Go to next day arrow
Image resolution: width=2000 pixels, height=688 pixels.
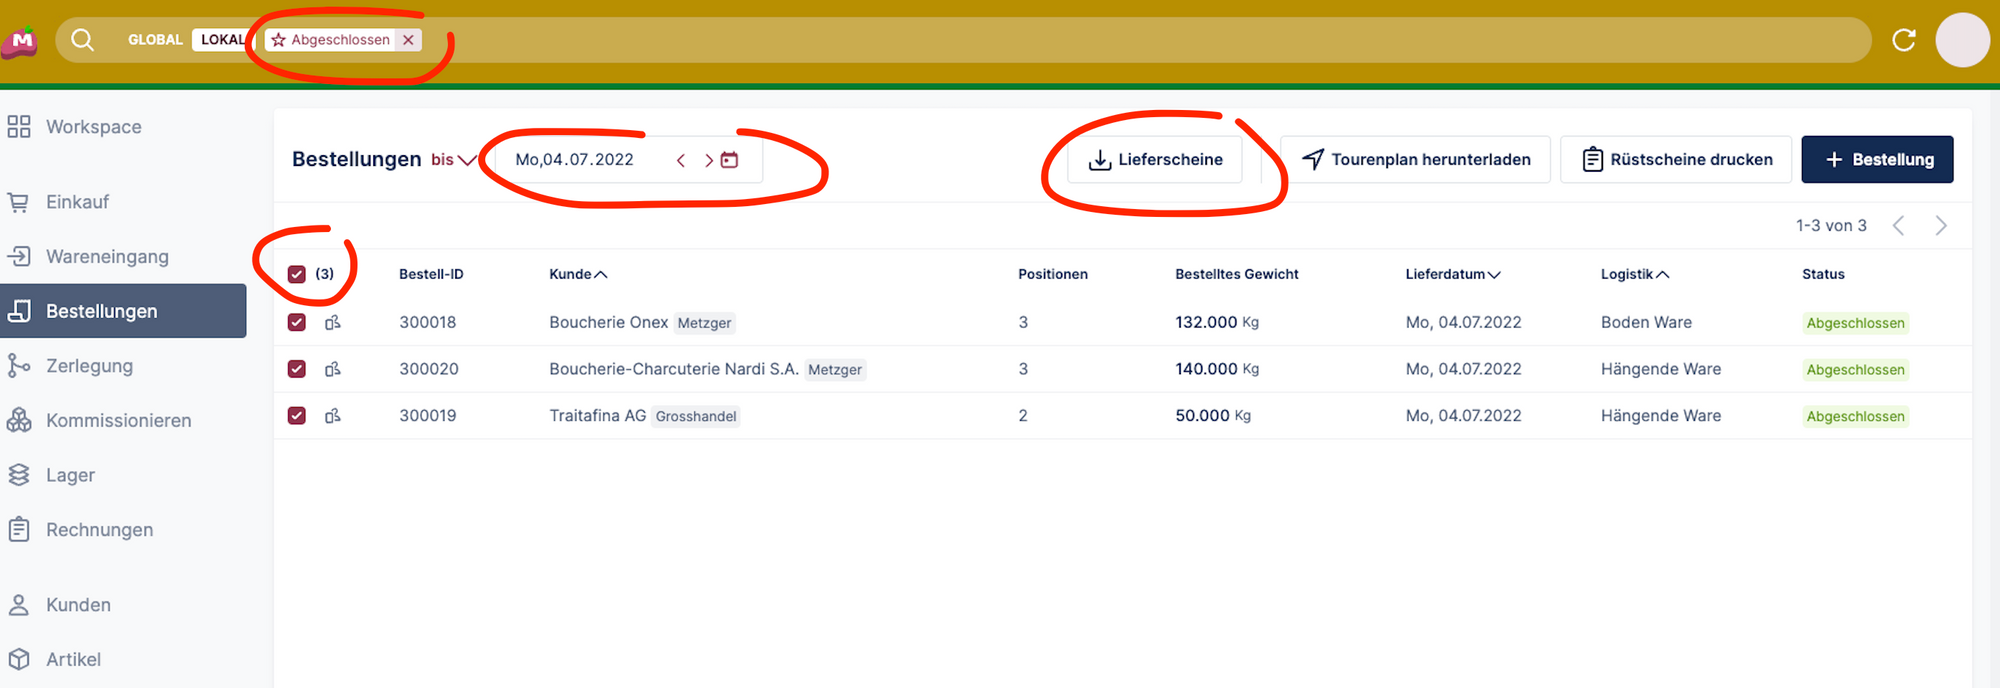point(708,160)
